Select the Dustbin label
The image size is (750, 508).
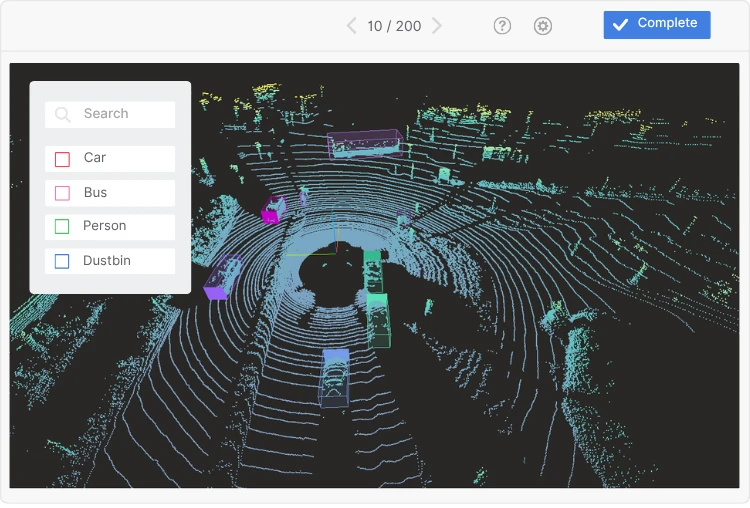click(110, 261)
